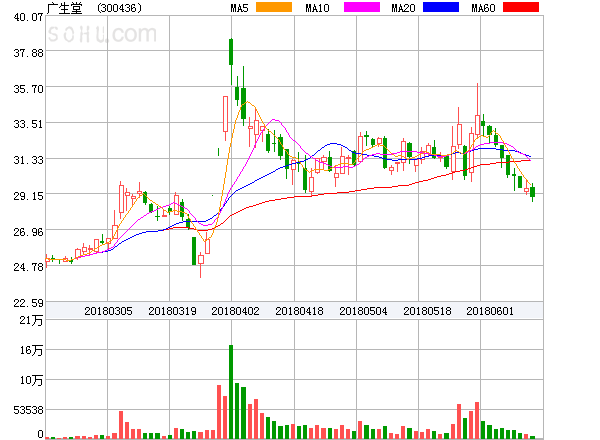Click the red MA60 legend swatch
The width and height of the screenshot is (600, 440).
tap(521, 7)
